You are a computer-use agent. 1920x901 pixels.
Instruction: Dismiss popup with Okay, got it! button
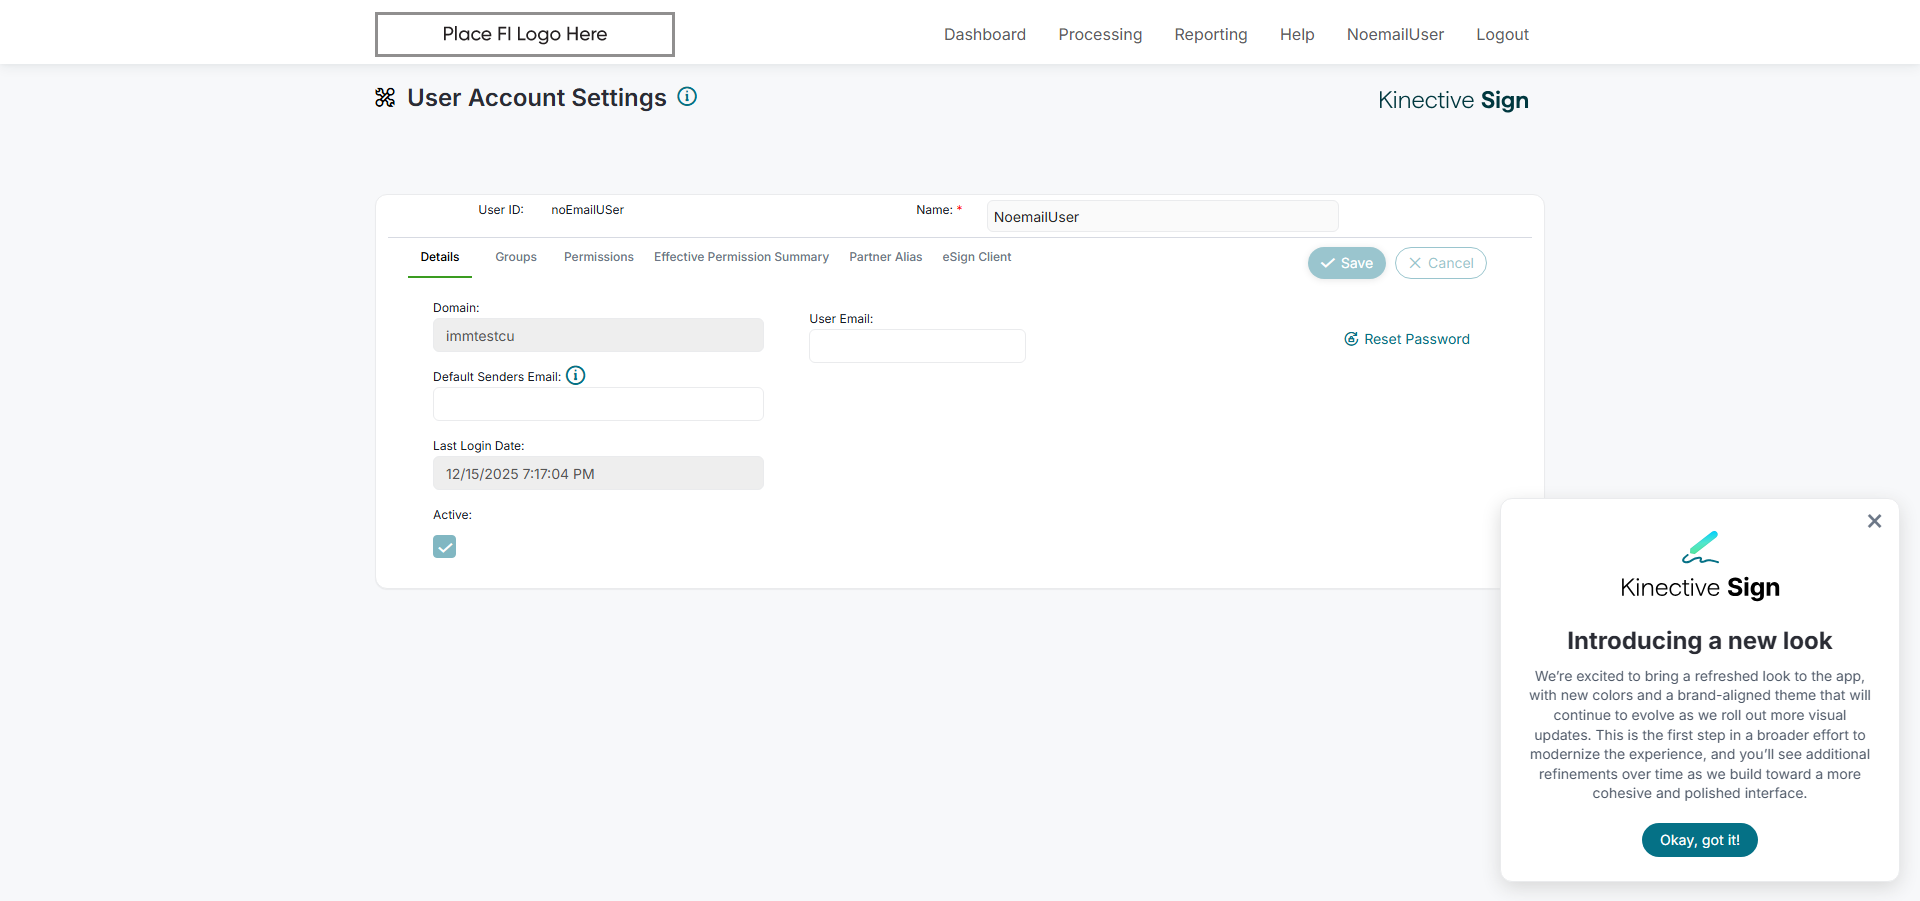pos(1700,840)
